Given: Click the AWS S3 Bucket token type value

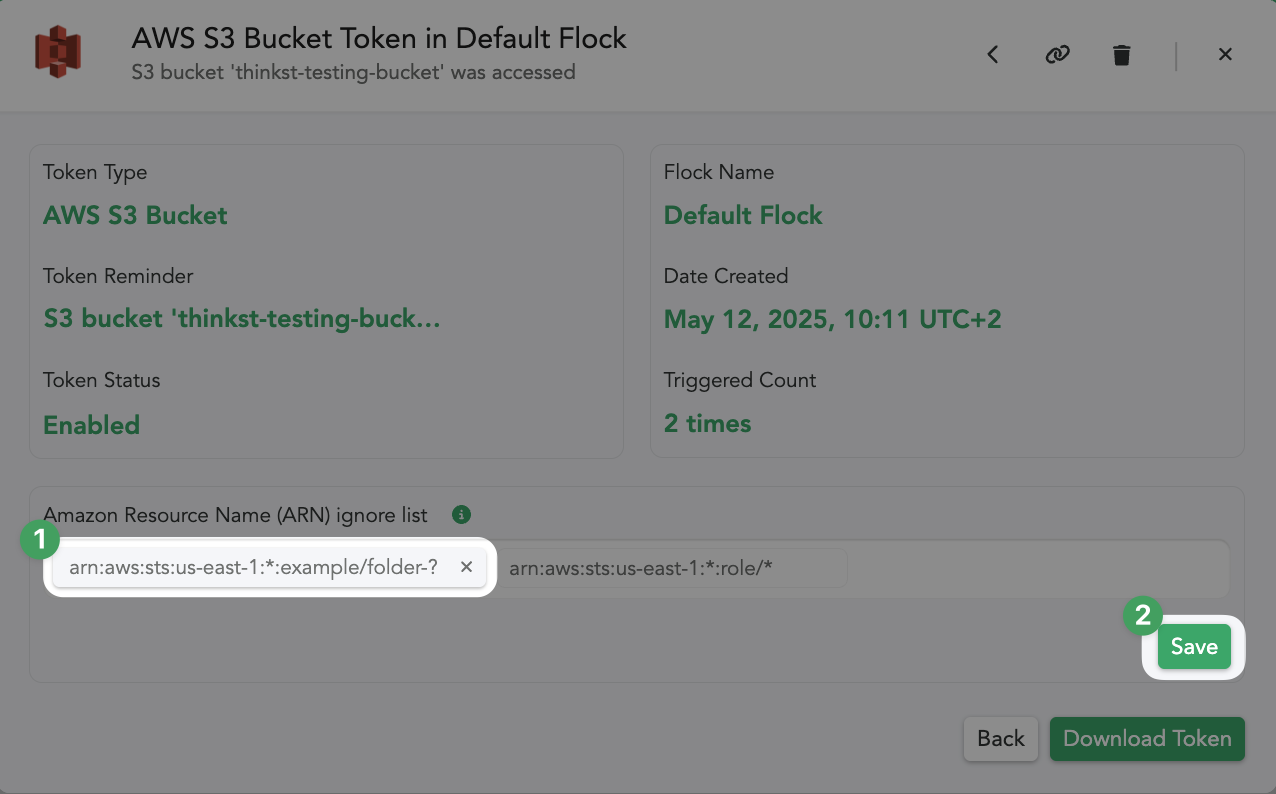Looking at the screenshot, I should (x=135, y=215).
